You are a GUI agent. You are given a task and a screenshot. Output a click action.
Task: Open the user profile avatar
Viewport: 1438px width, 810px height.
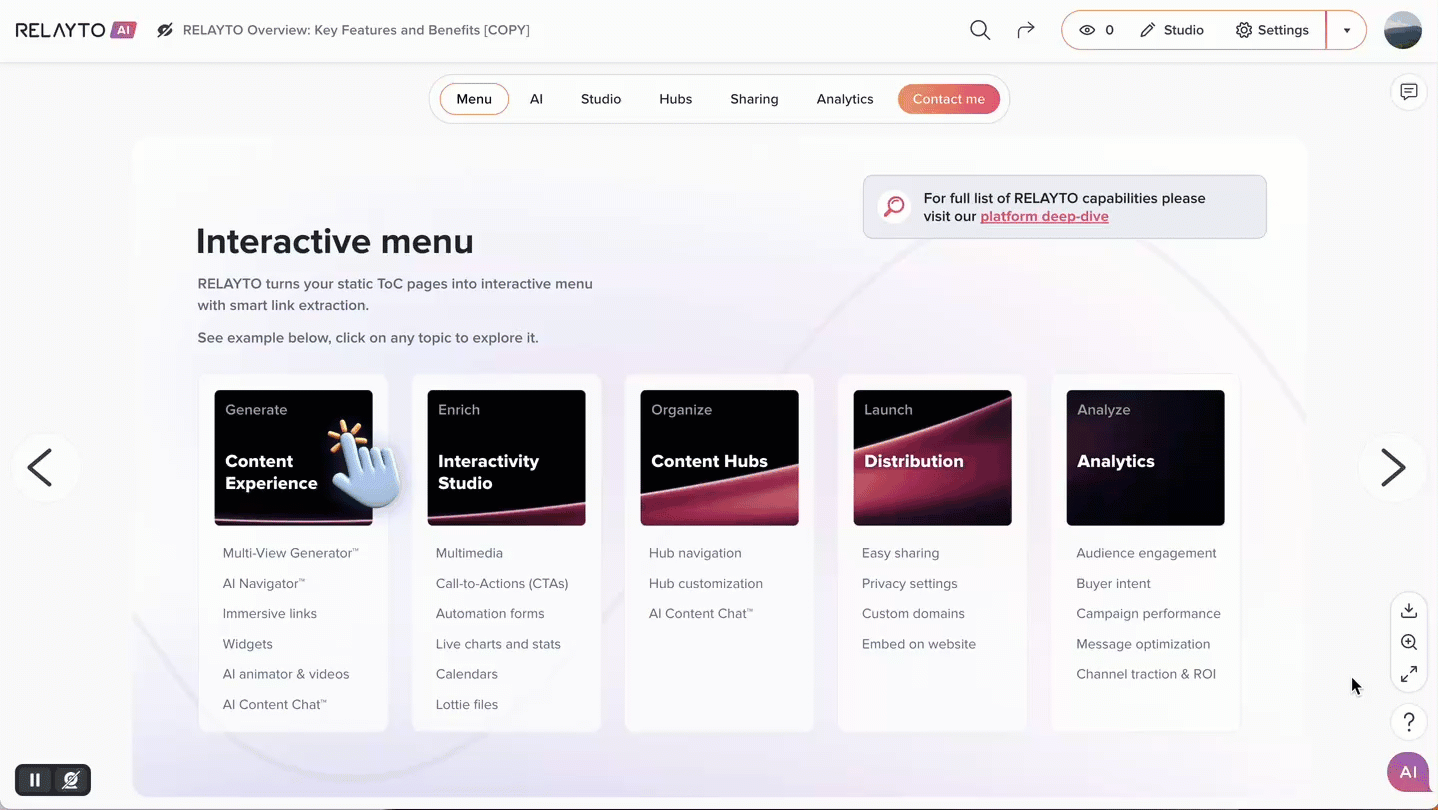[1402, 30]
